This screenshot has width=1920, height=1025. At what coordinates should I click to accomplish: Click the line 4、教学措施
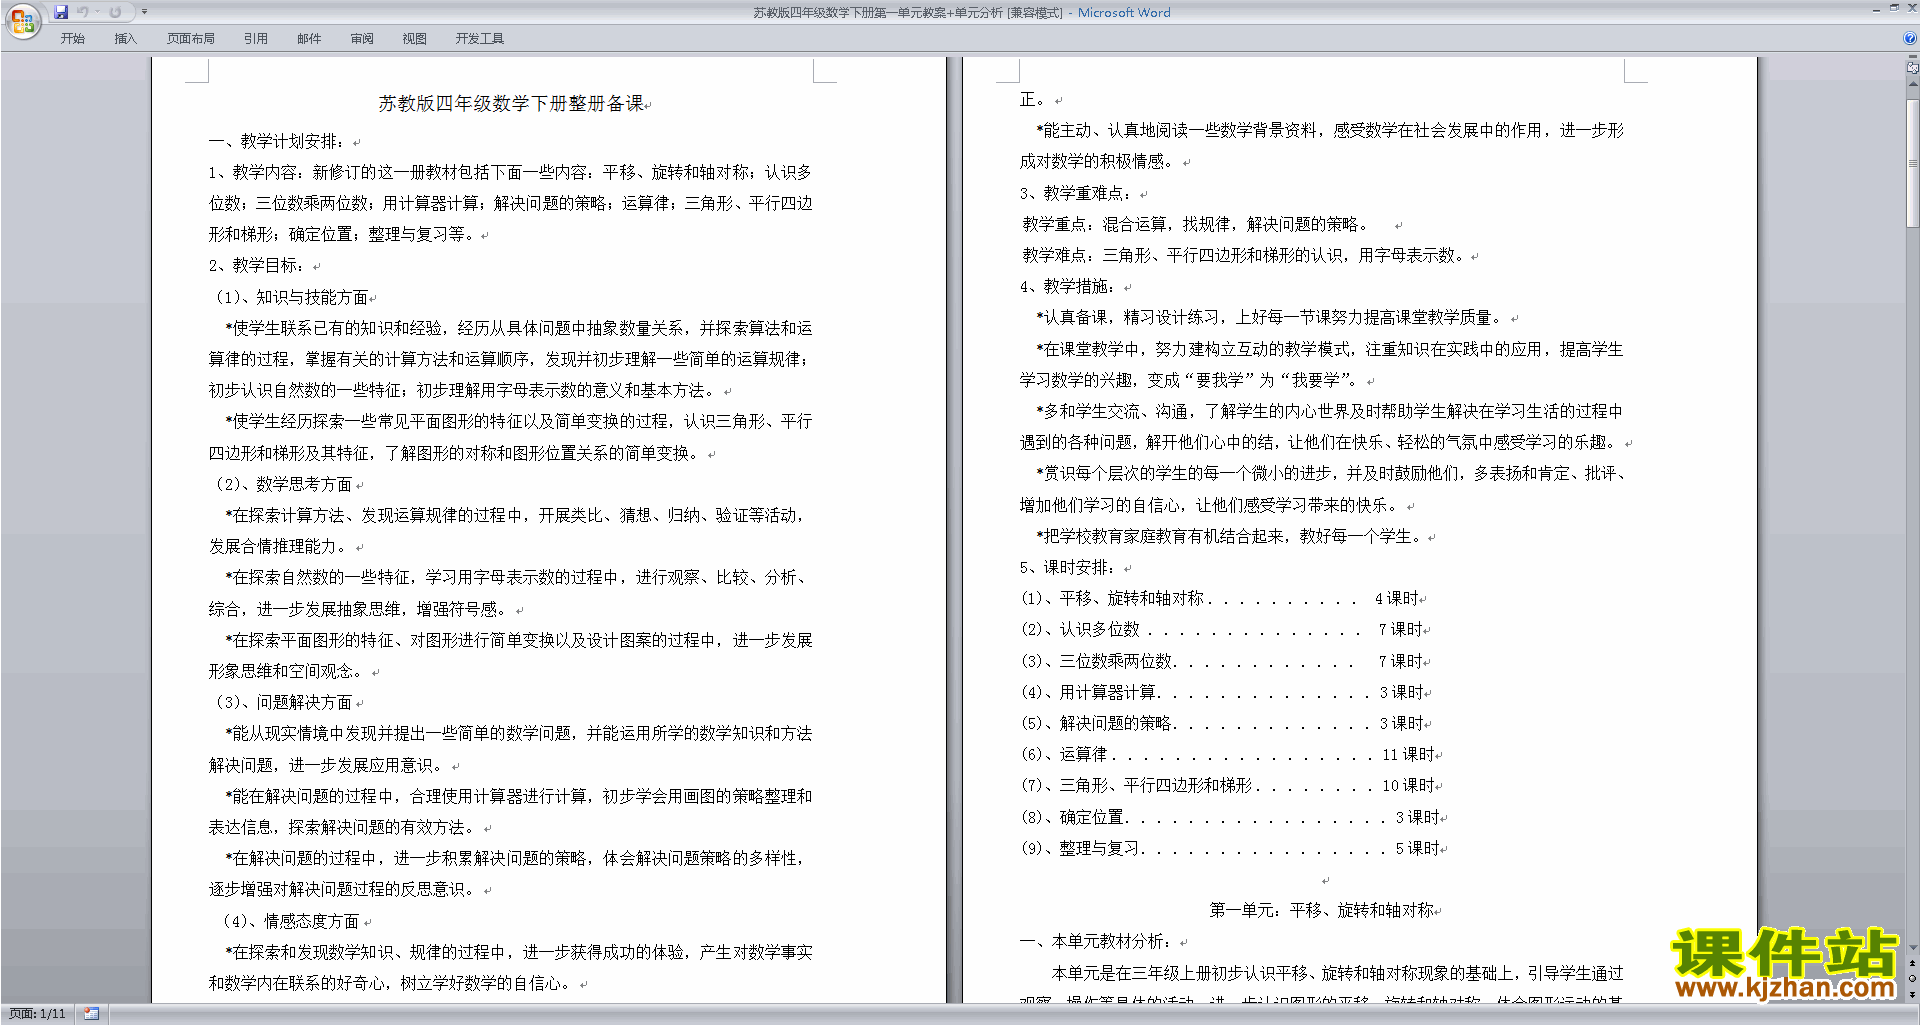coord(1068,286)
